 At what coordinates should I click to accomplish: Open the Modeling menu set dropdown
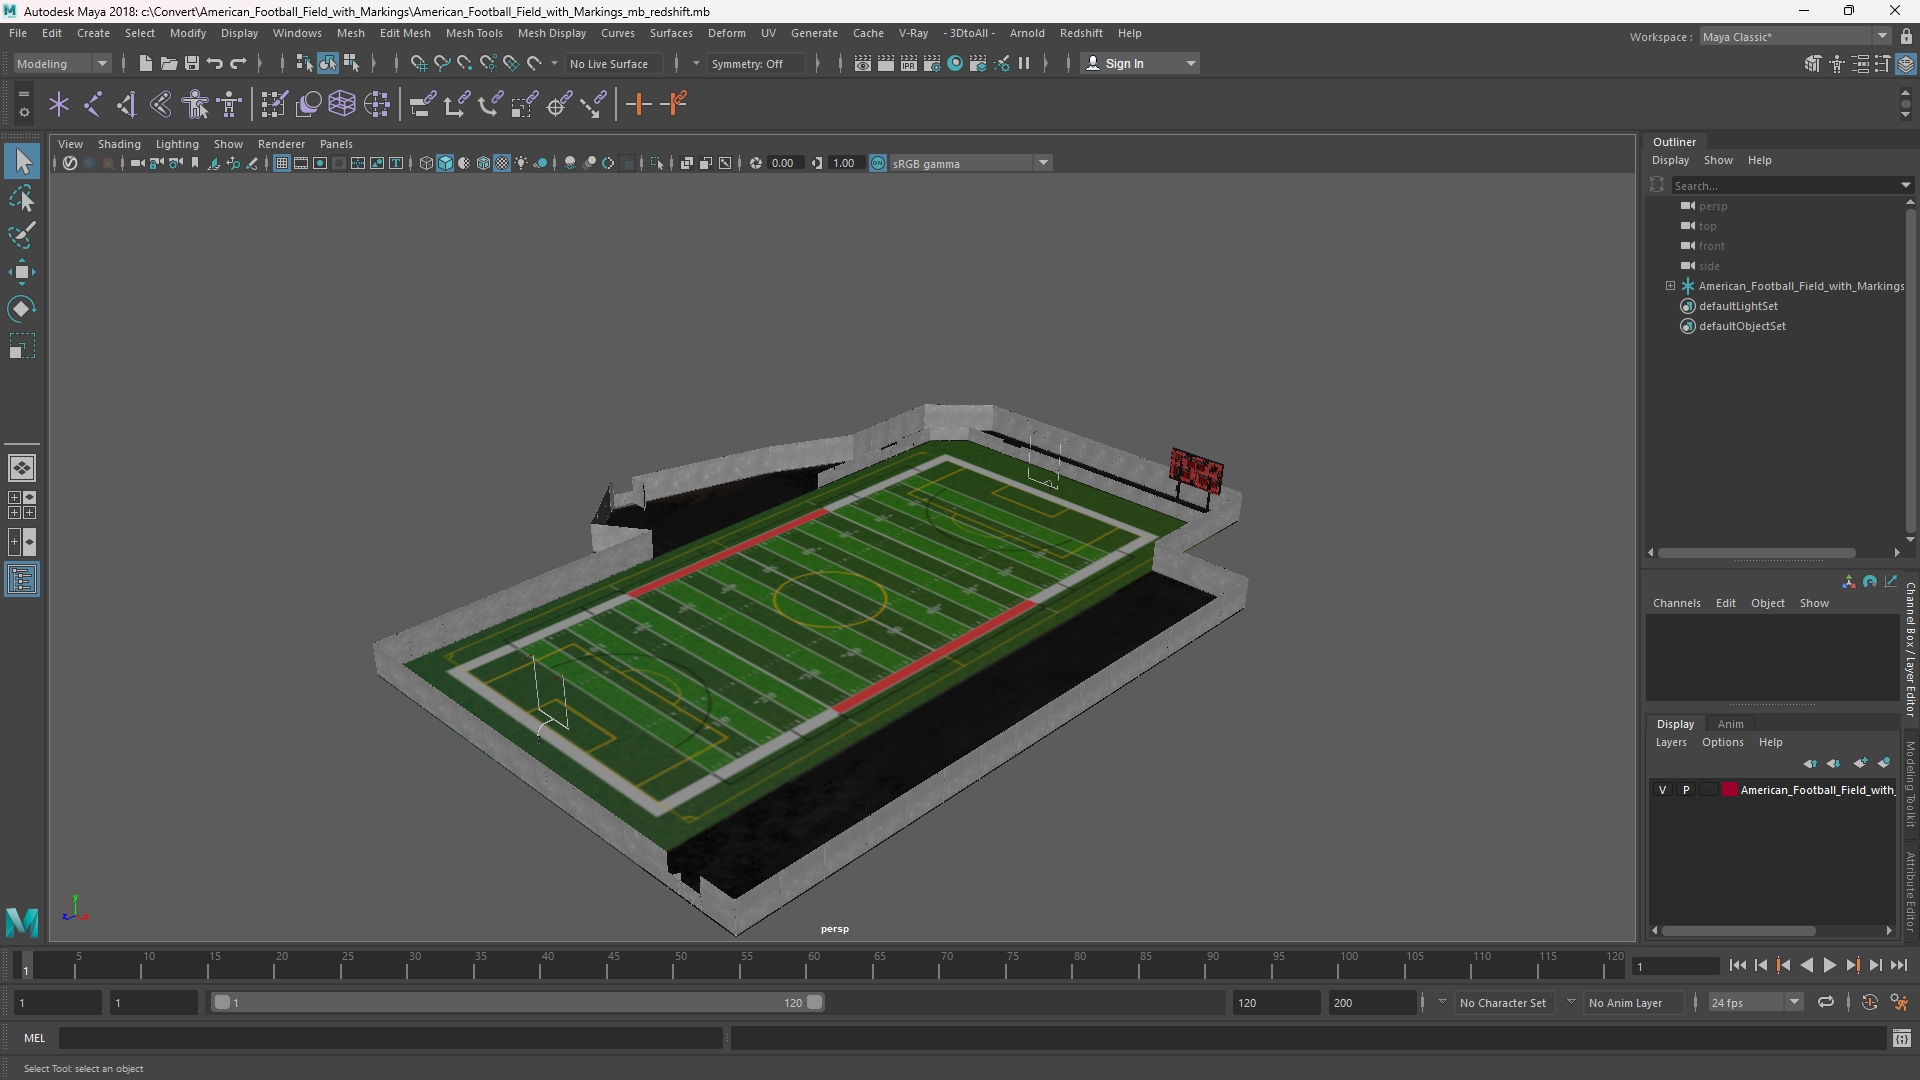point(62,64)
